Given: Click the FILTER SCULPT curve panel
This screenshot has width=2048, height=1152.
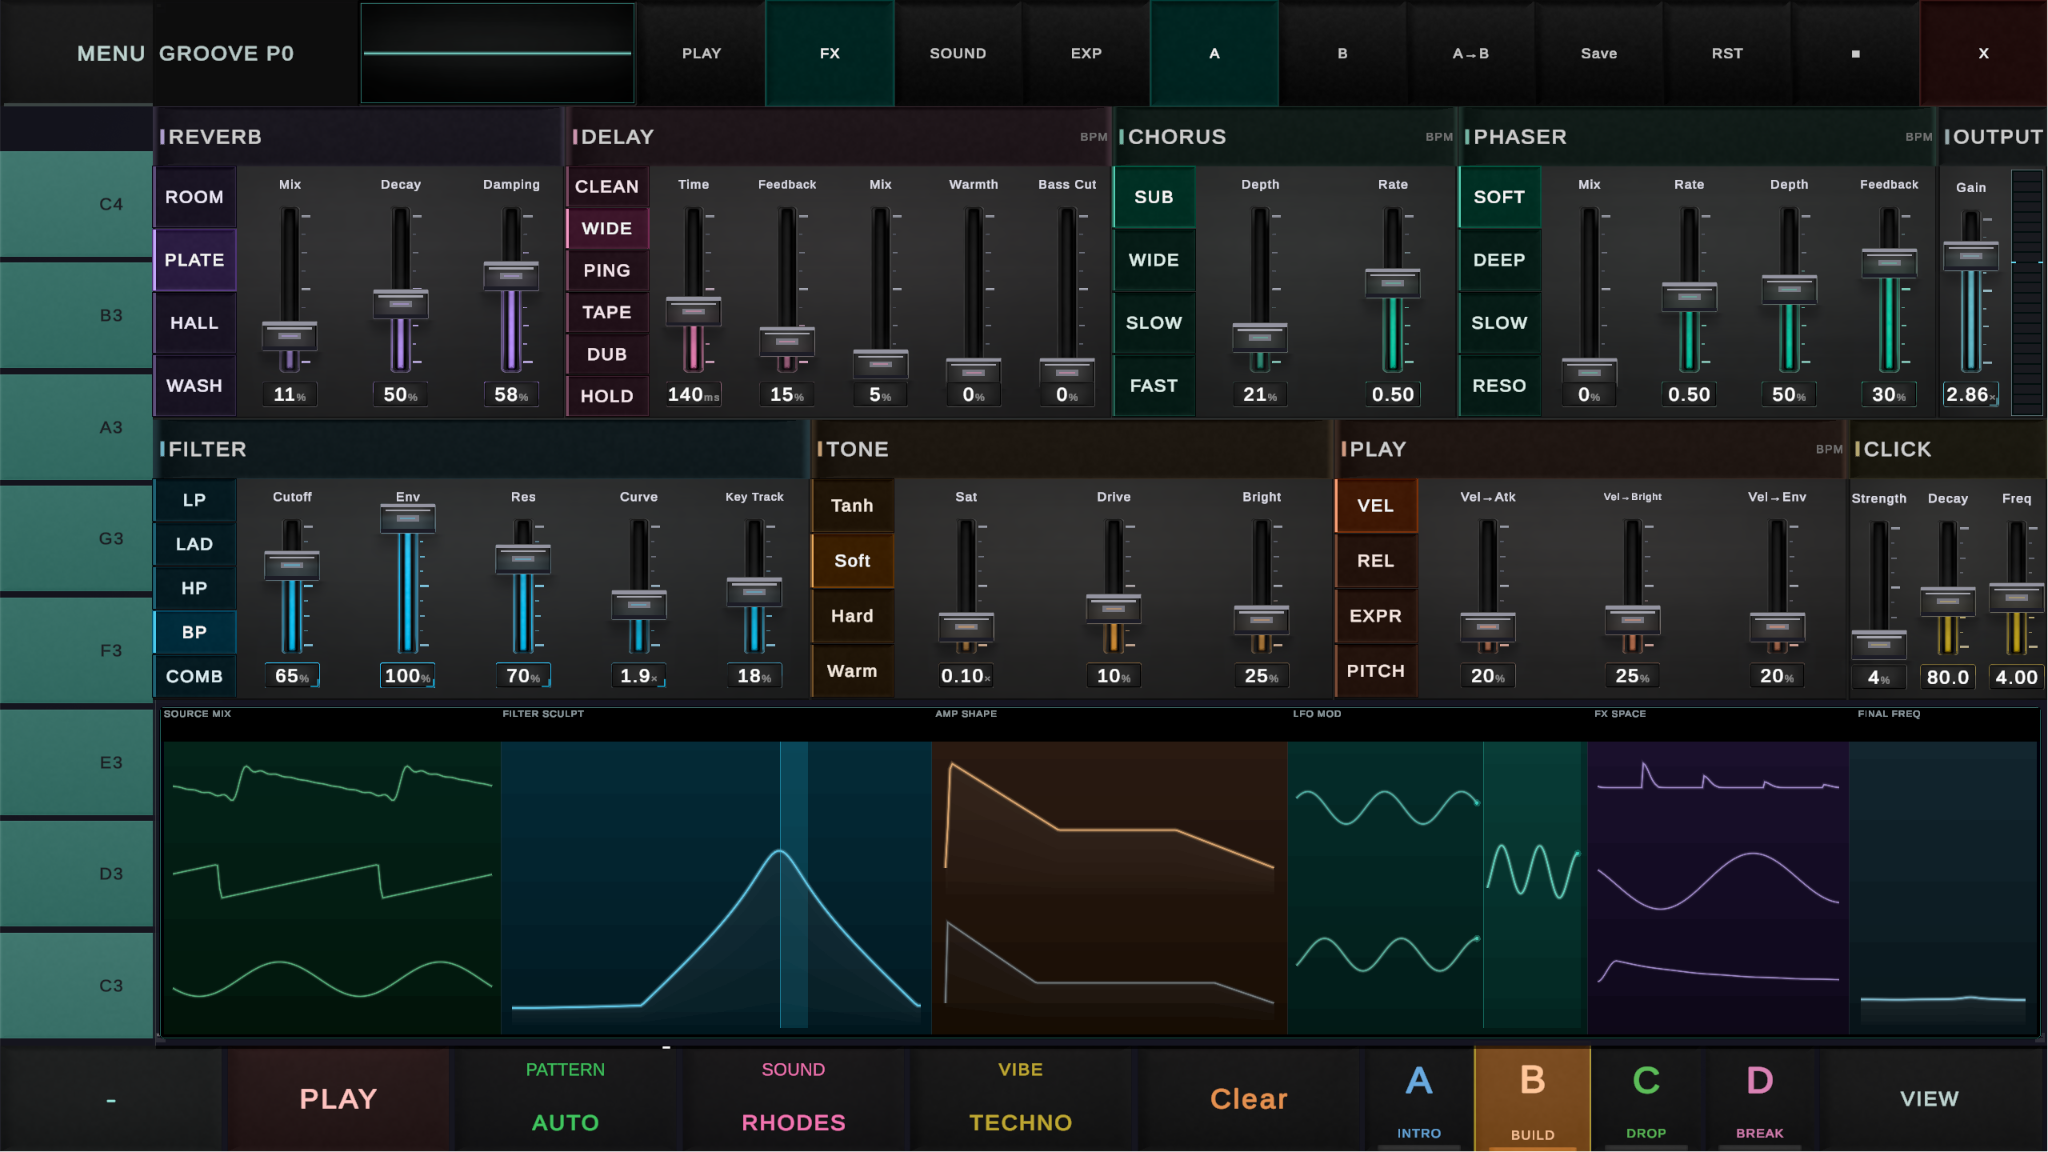Looking at the screenshot, I should pos(716,887).
